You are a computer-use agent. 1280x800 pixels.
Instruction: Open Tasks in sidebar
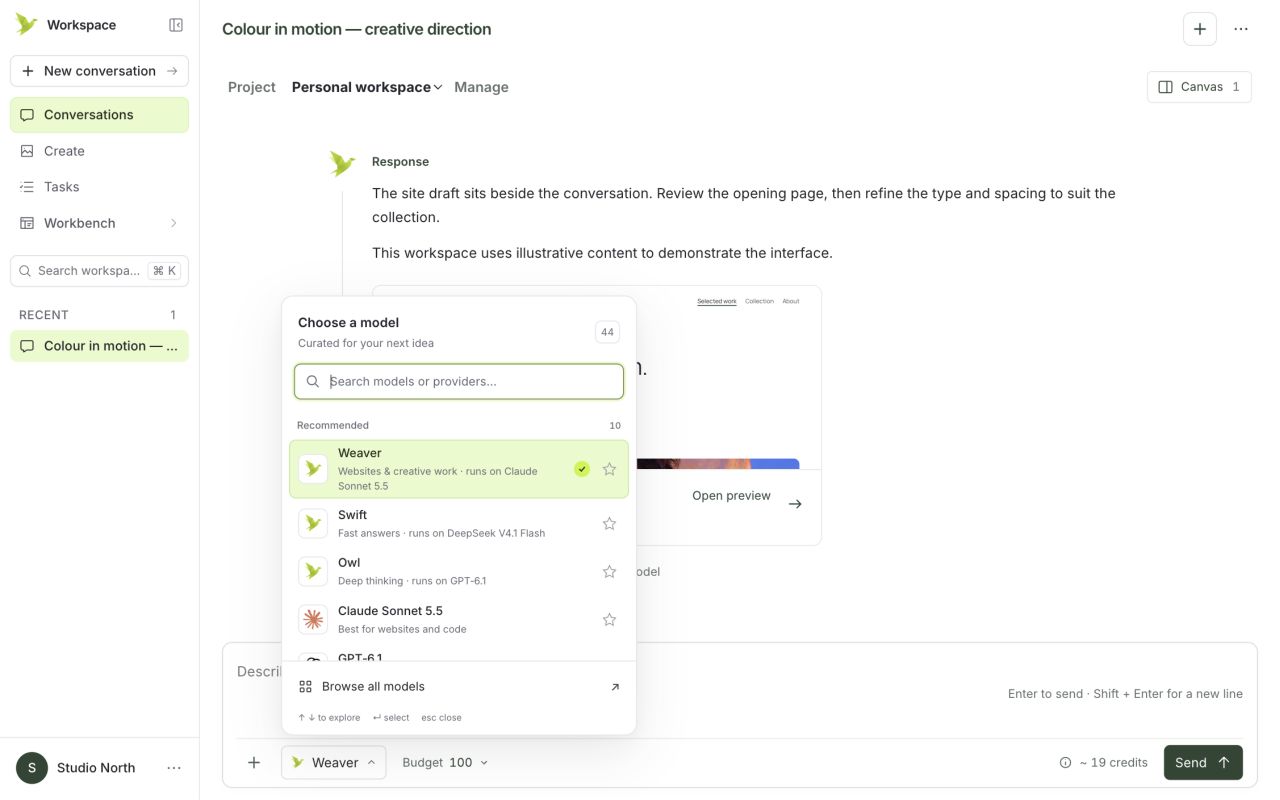[x=99, y=187]
